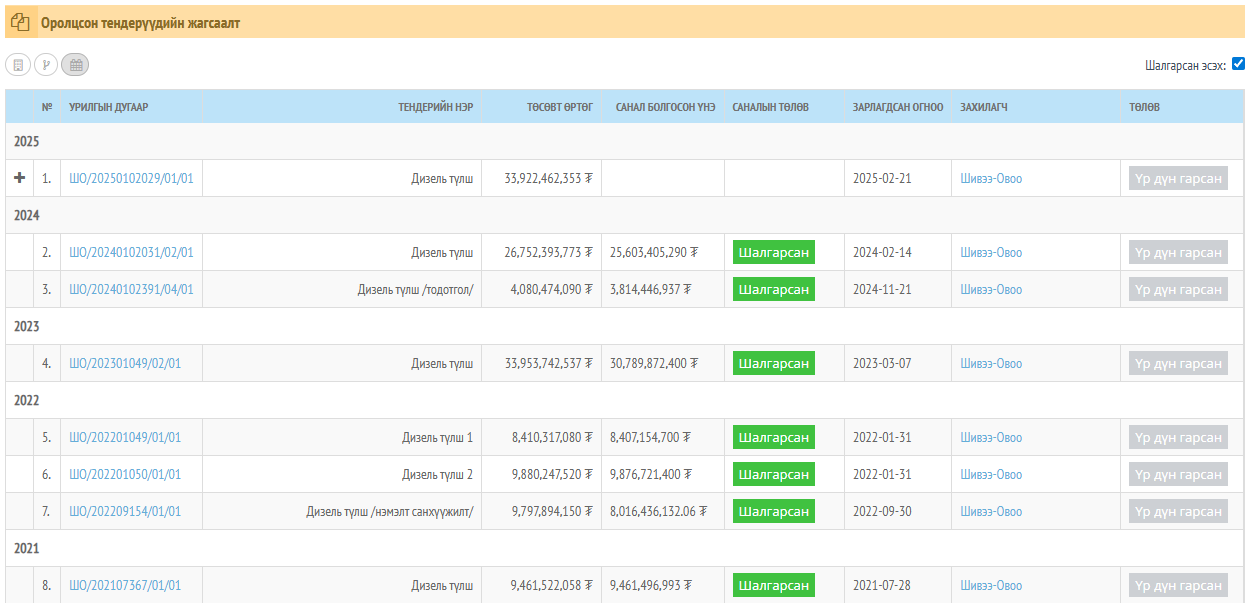Expand row 1 with the plus icon
This screenshot has width=1250, height=603.
tap(19, 178)
